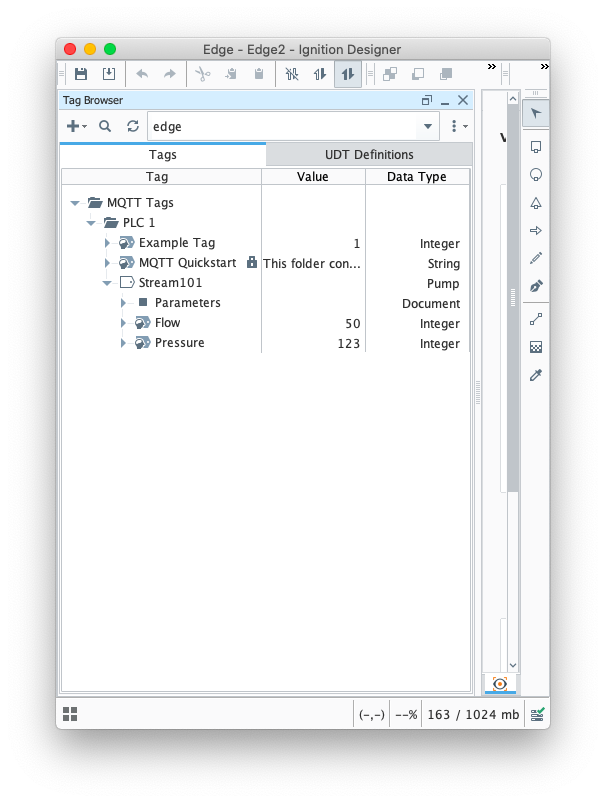Select the Stream101 instance

tap(170, 283)
